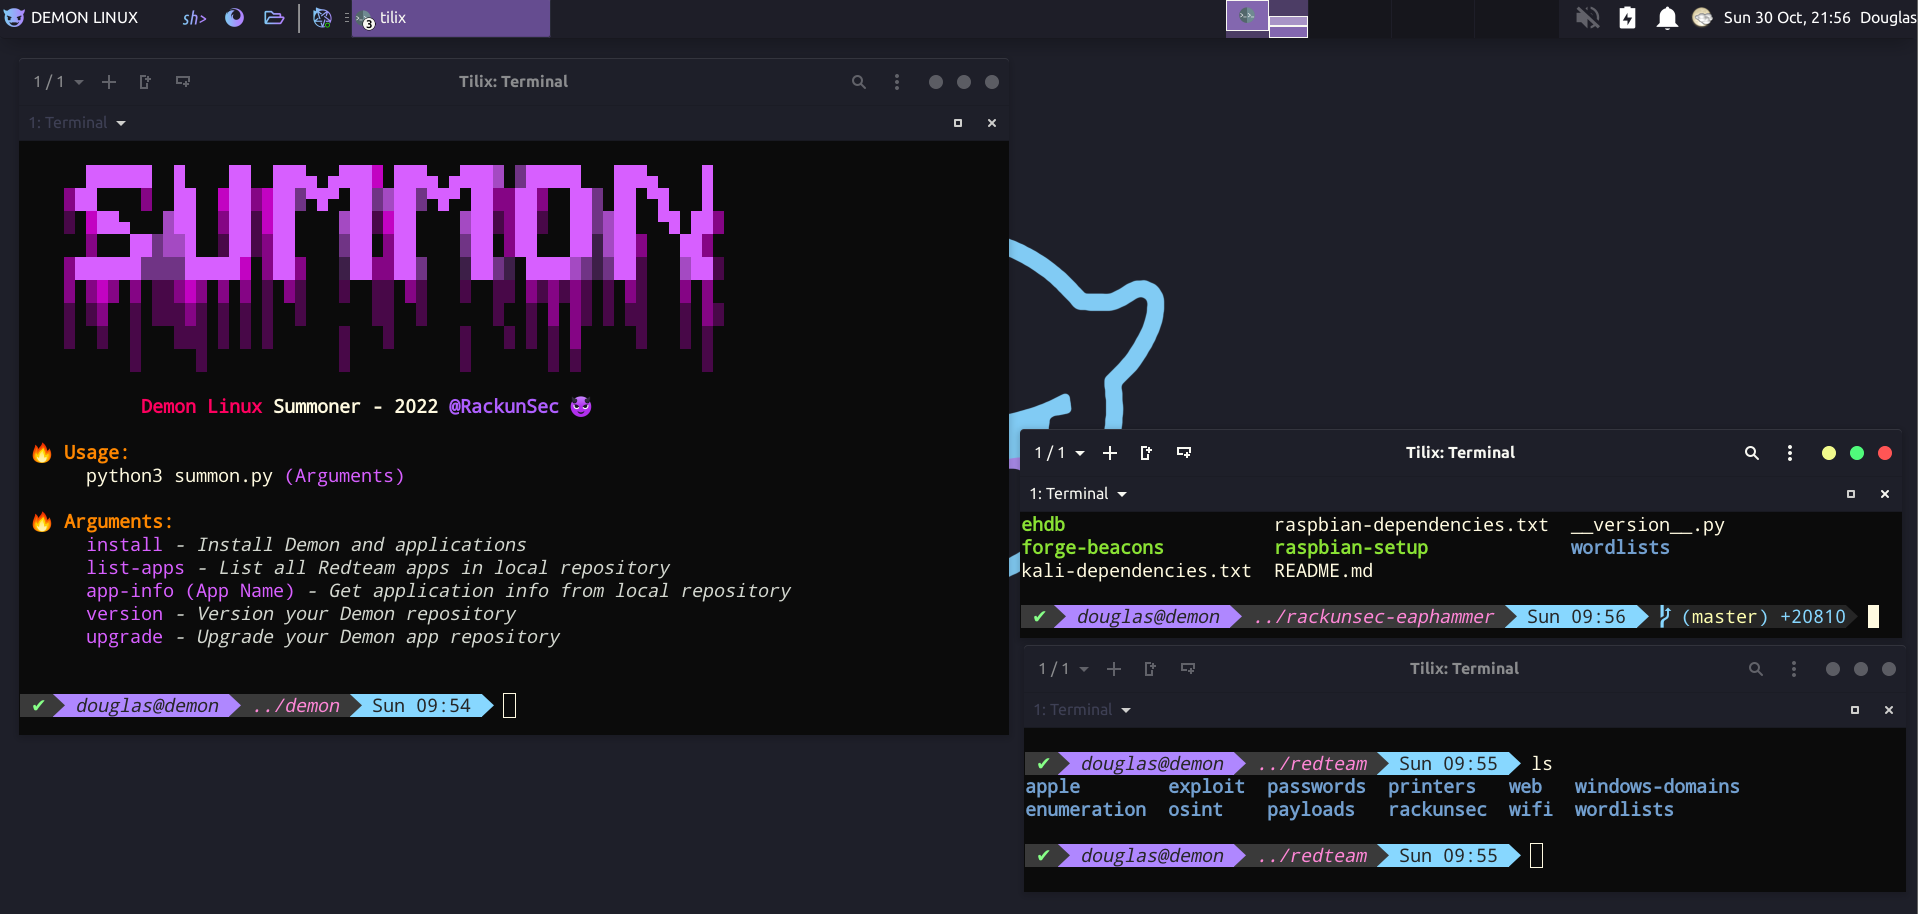Image resolution: width=1918 pixels, height=914 pixels.
Task: Open search in redteam Tilix window
Action: [x=1756, y=669]
